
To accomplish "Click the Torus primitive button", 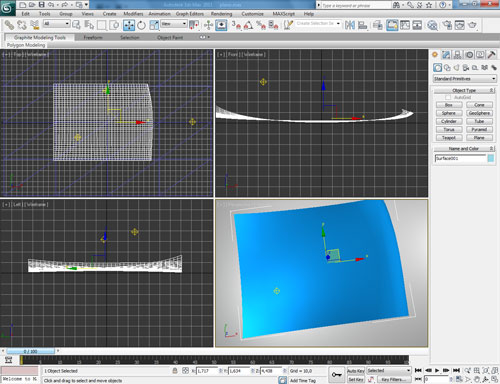I will [x=449, y=129].
